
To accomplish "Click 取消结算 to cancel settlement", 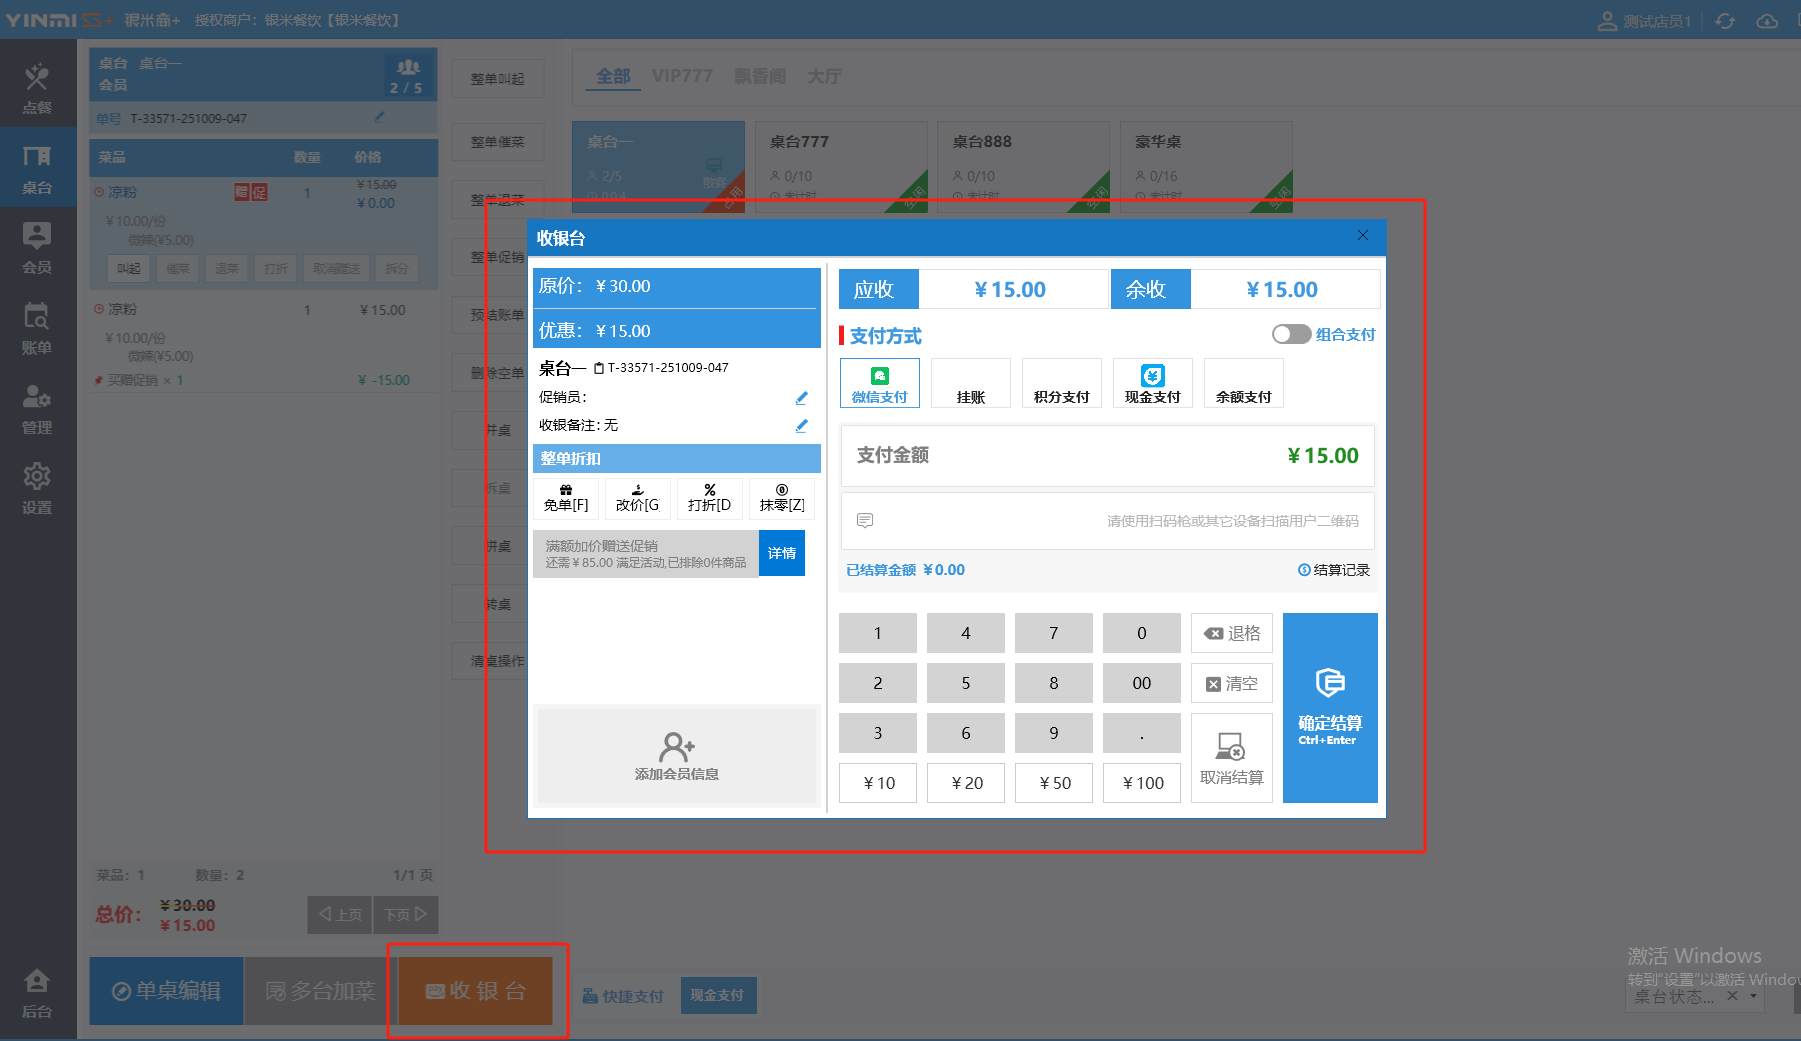I will [1231, 758].
